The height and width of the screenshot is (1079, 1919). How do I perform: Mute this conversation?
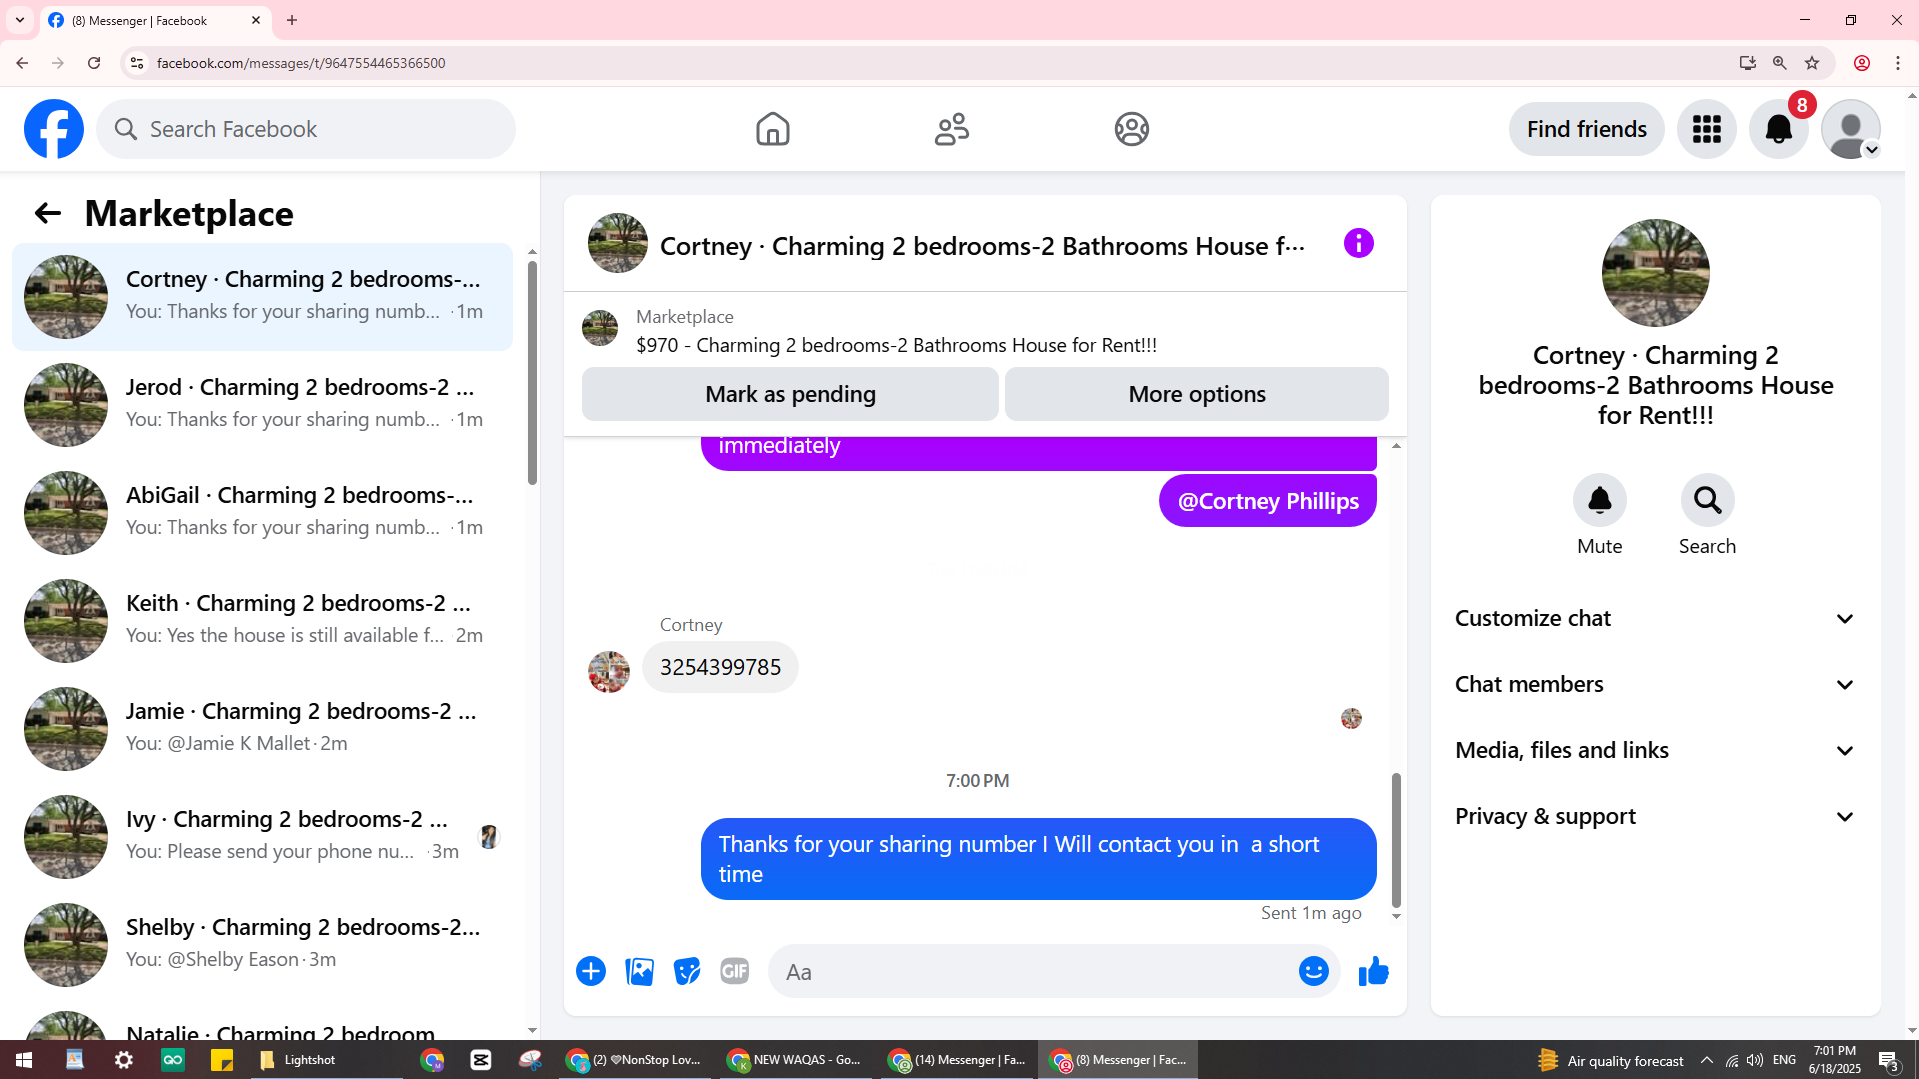1600,500
